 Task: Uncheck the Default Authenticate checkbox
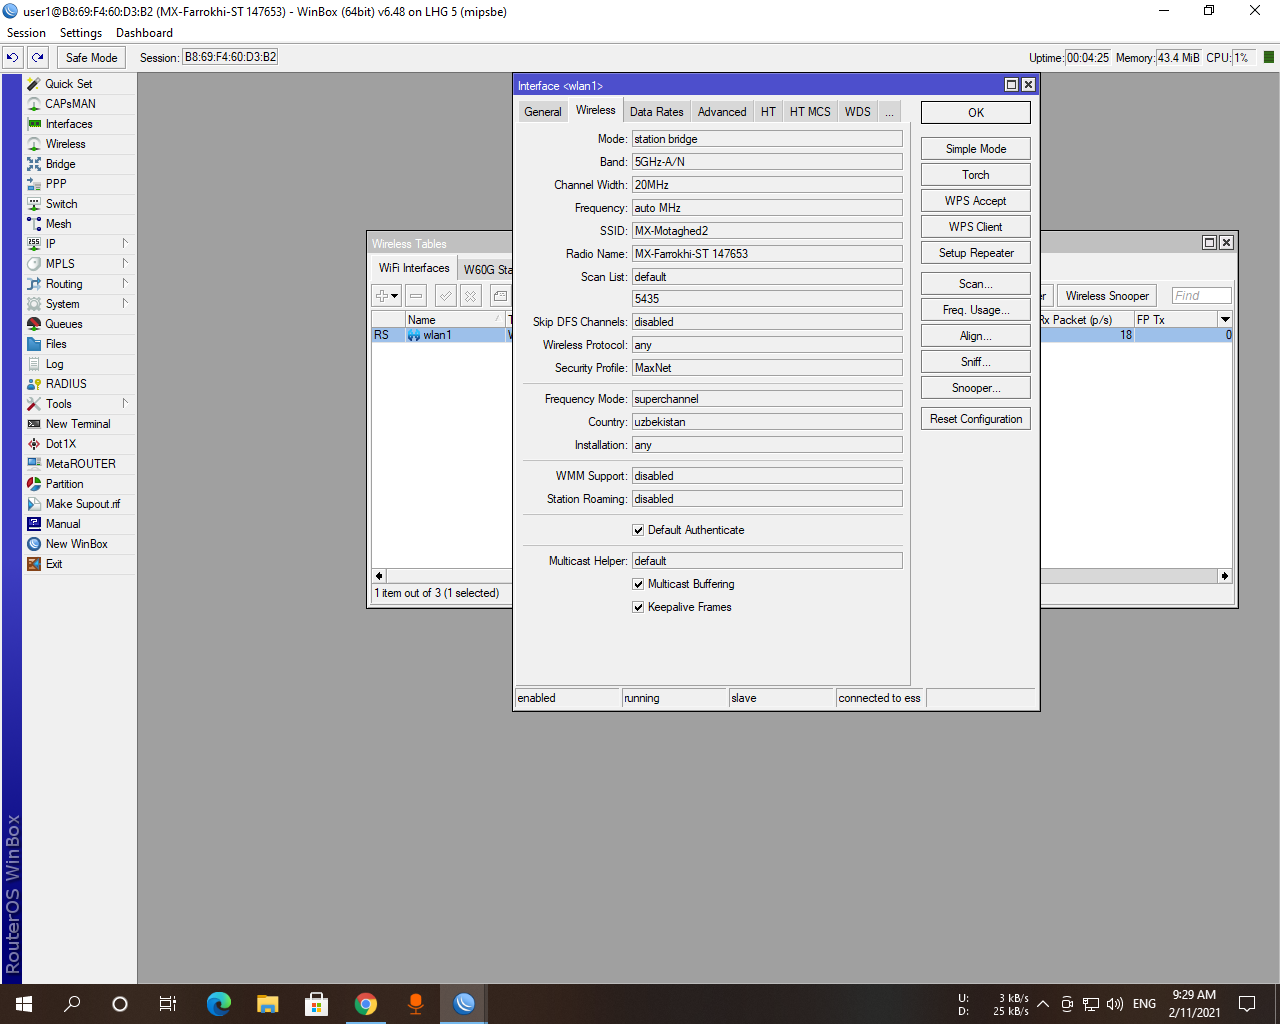pos(638,530)
